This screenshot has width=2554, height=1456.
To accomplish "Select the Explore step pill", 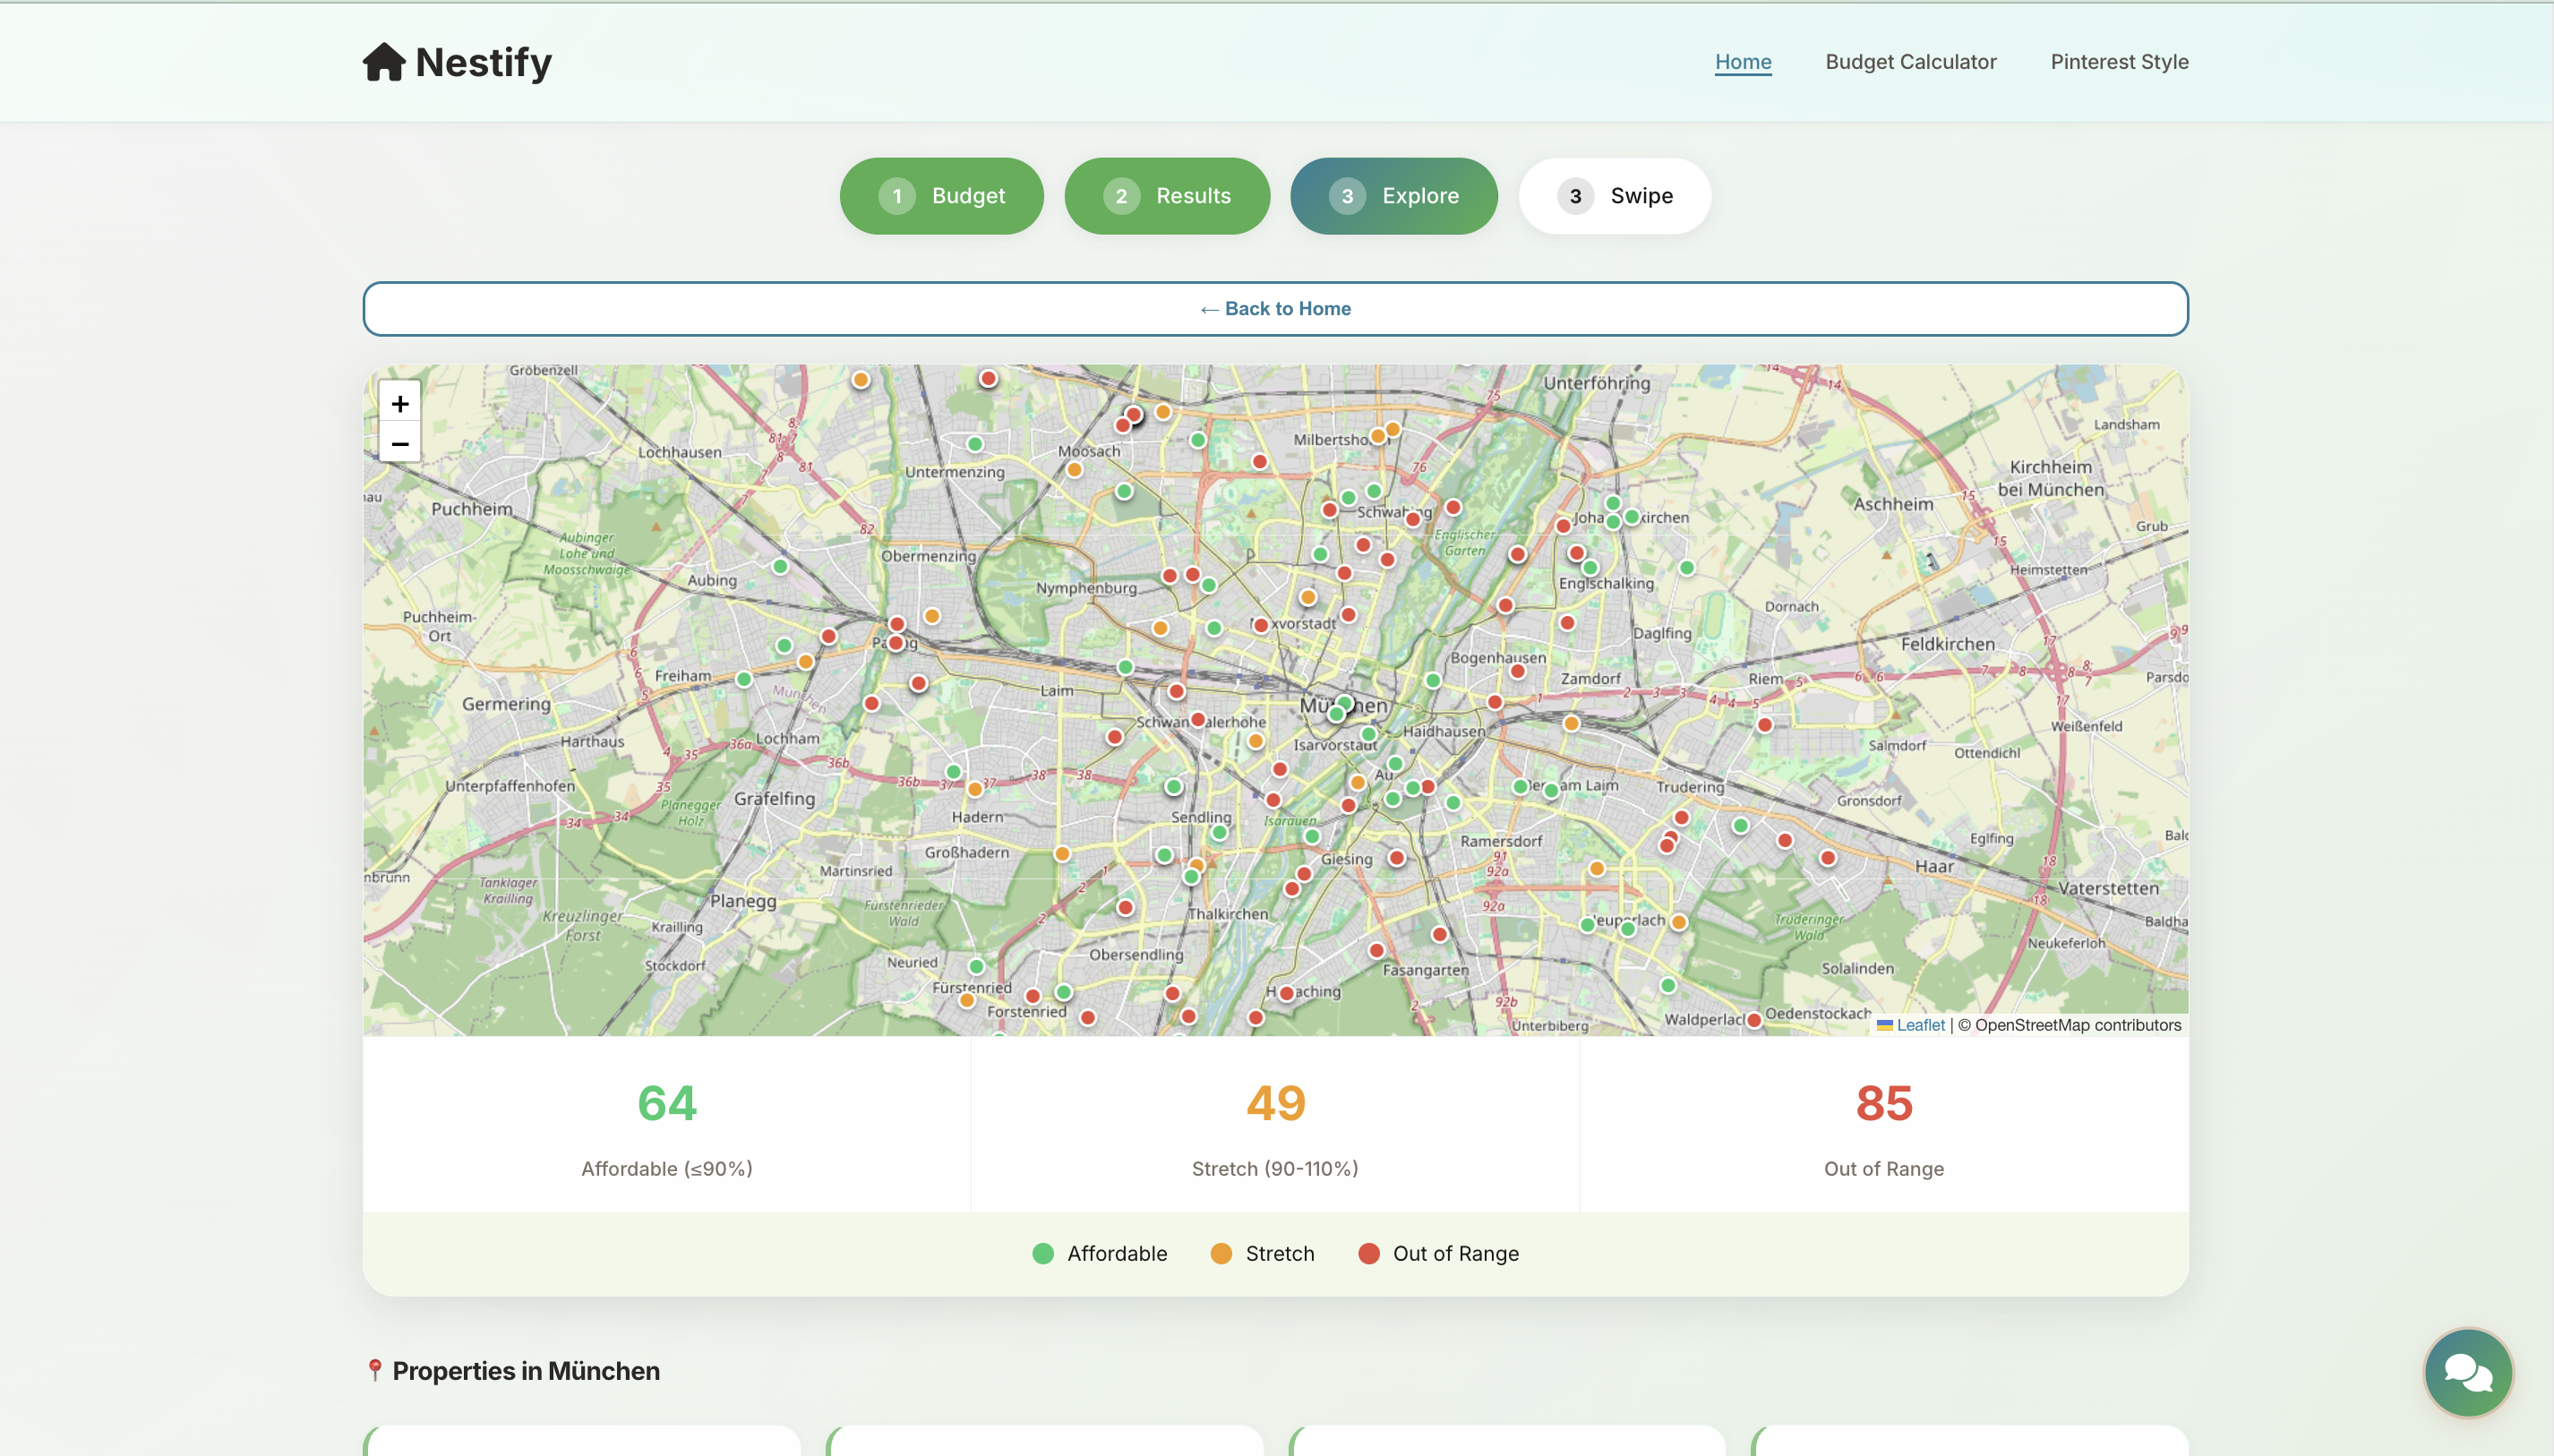I will pos(1393,196).
